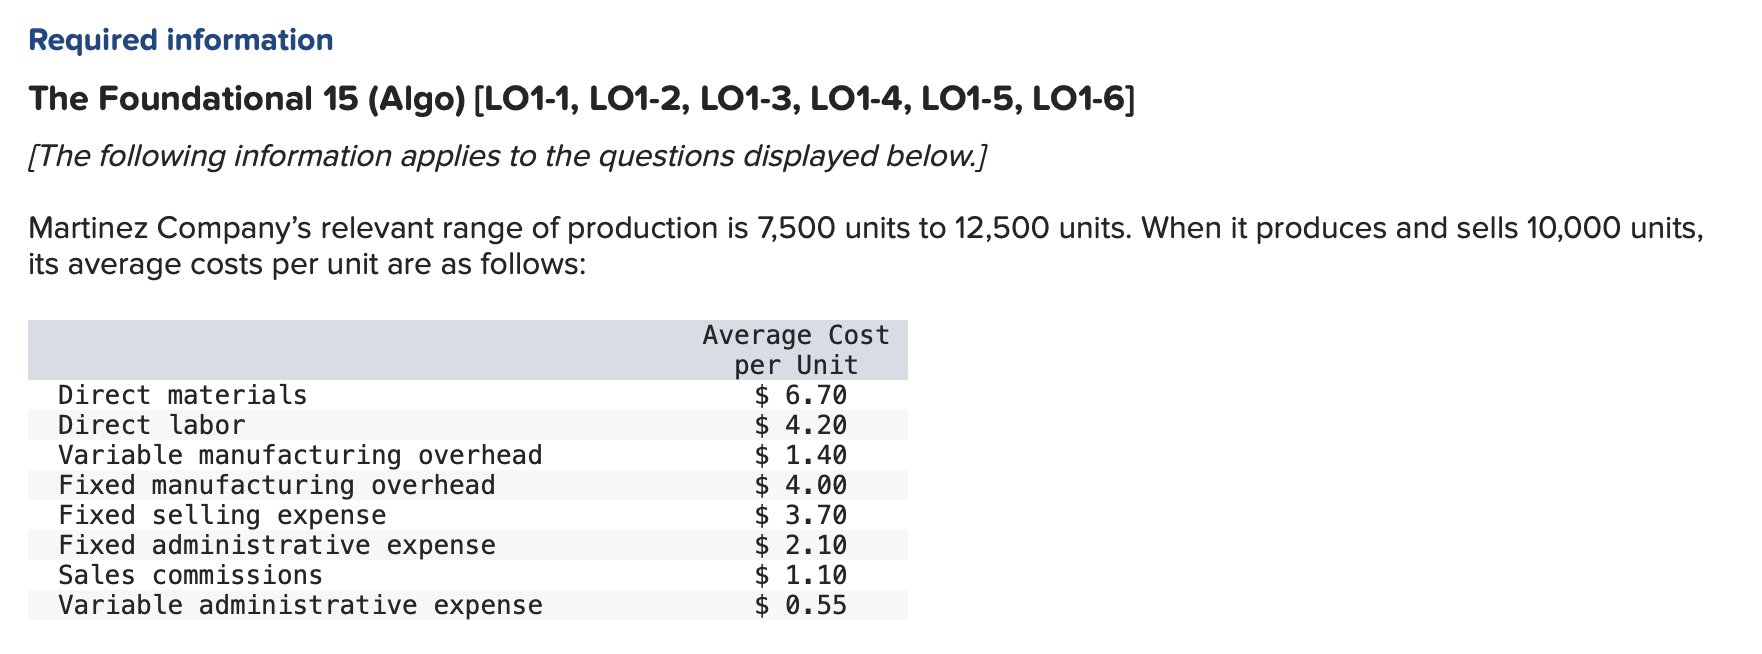Click the Fixed selling expense label
1762x654 pixels.
222,515
